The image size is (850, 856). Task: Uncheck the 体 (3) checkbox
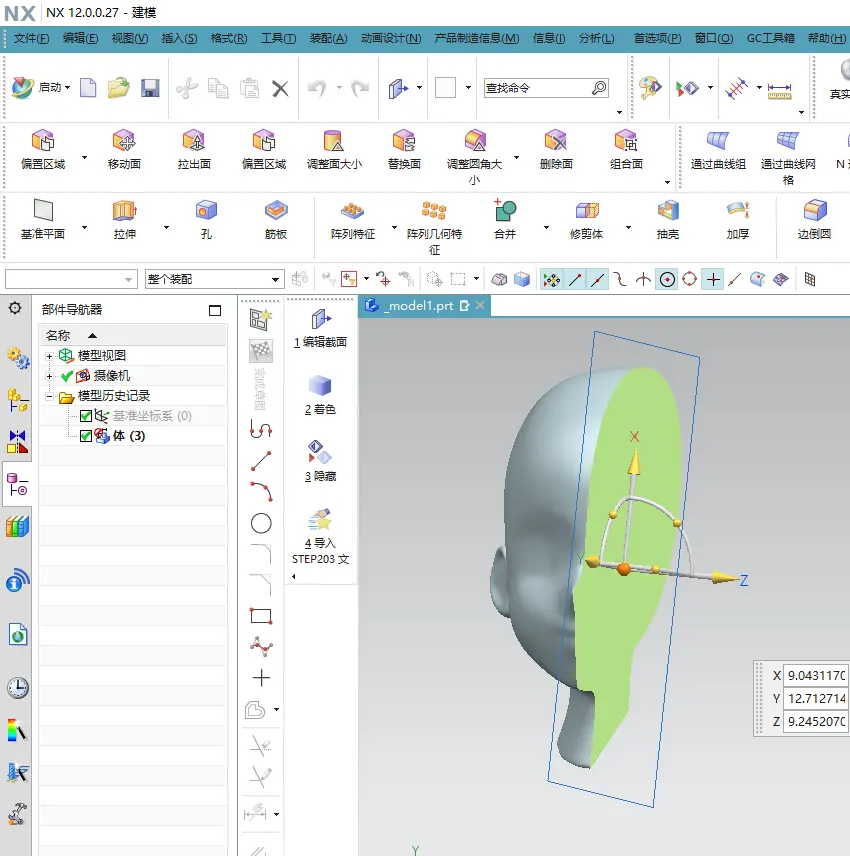point(86,436)
